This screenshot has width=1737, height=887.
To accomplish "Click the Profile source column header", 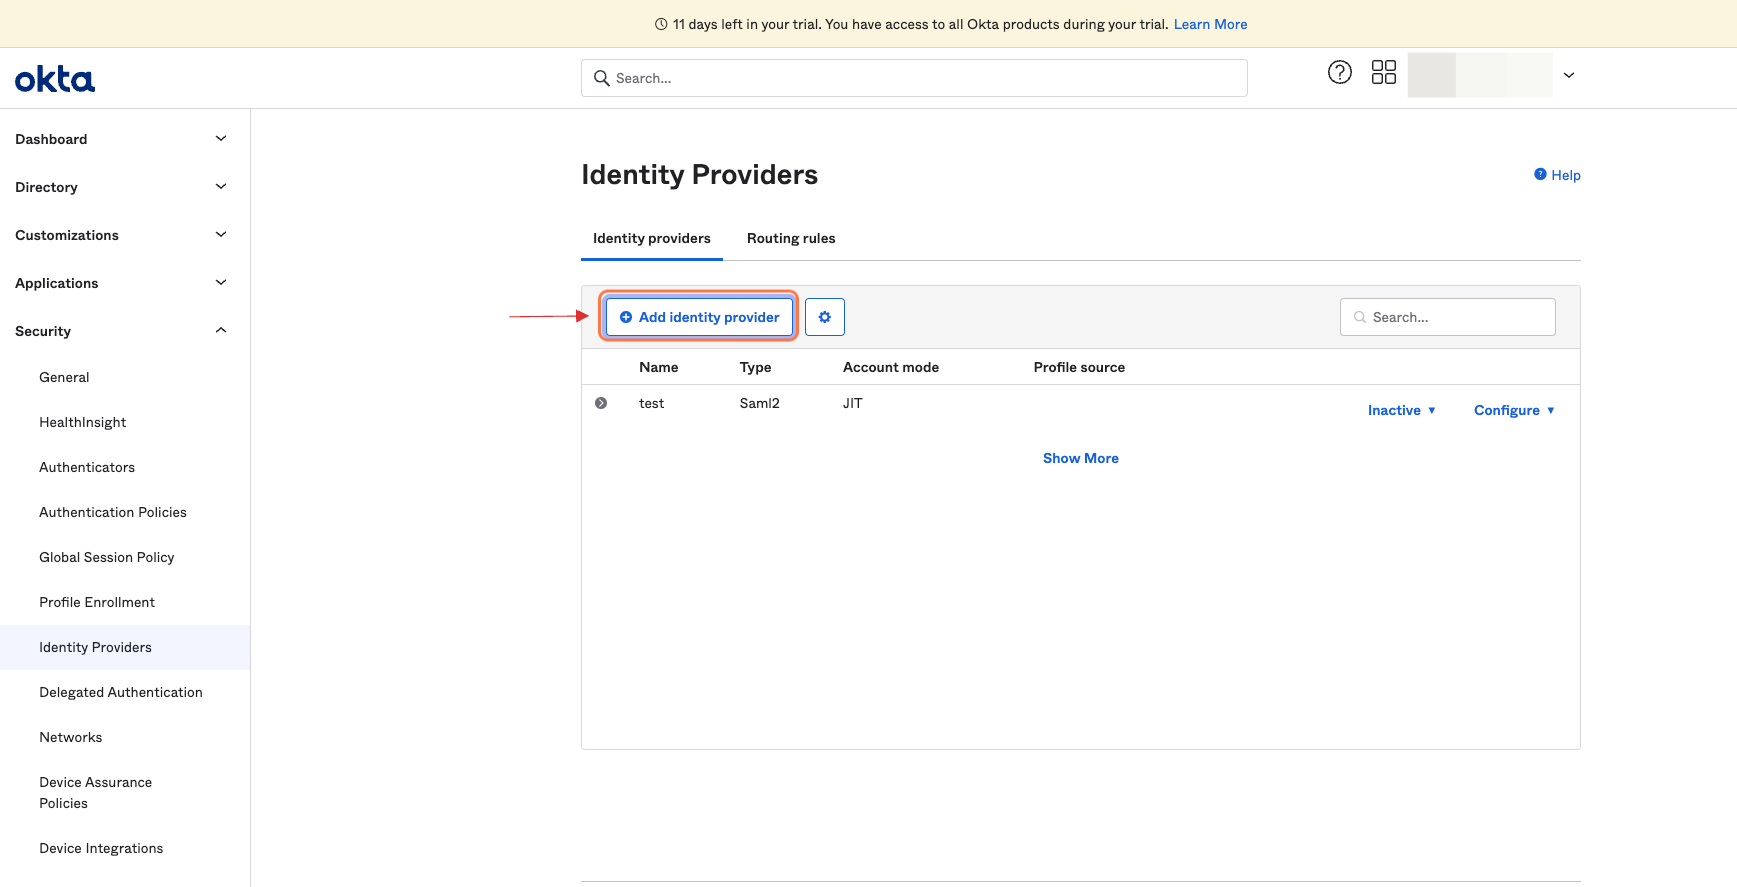I will click(x=1079, y=367).
